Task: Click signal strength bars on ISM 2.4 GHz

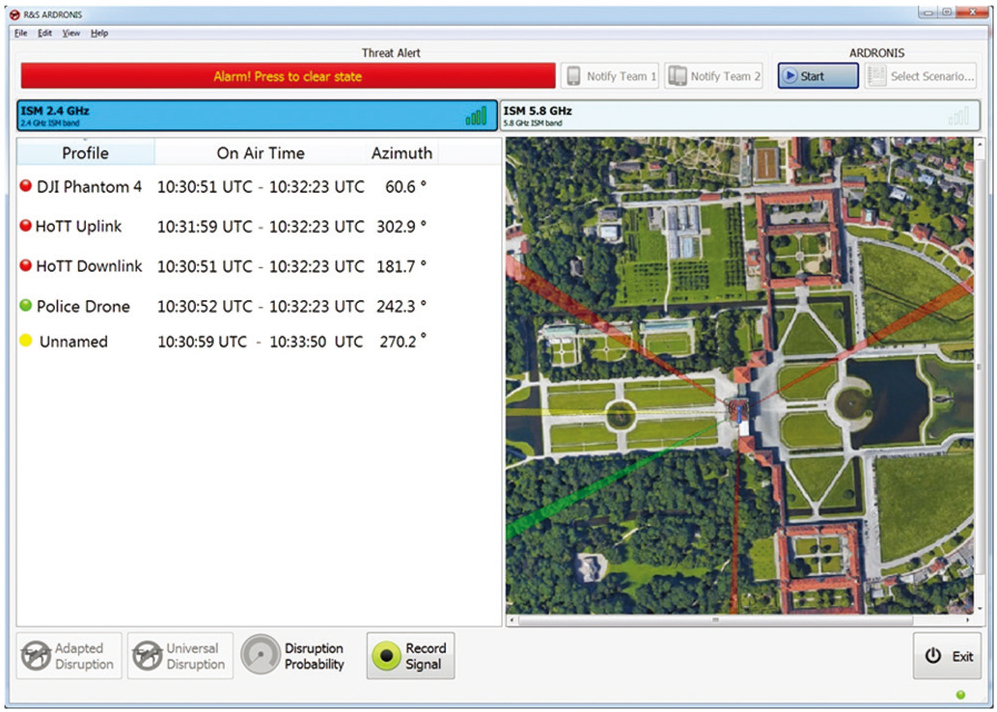Action: (476, 116)
